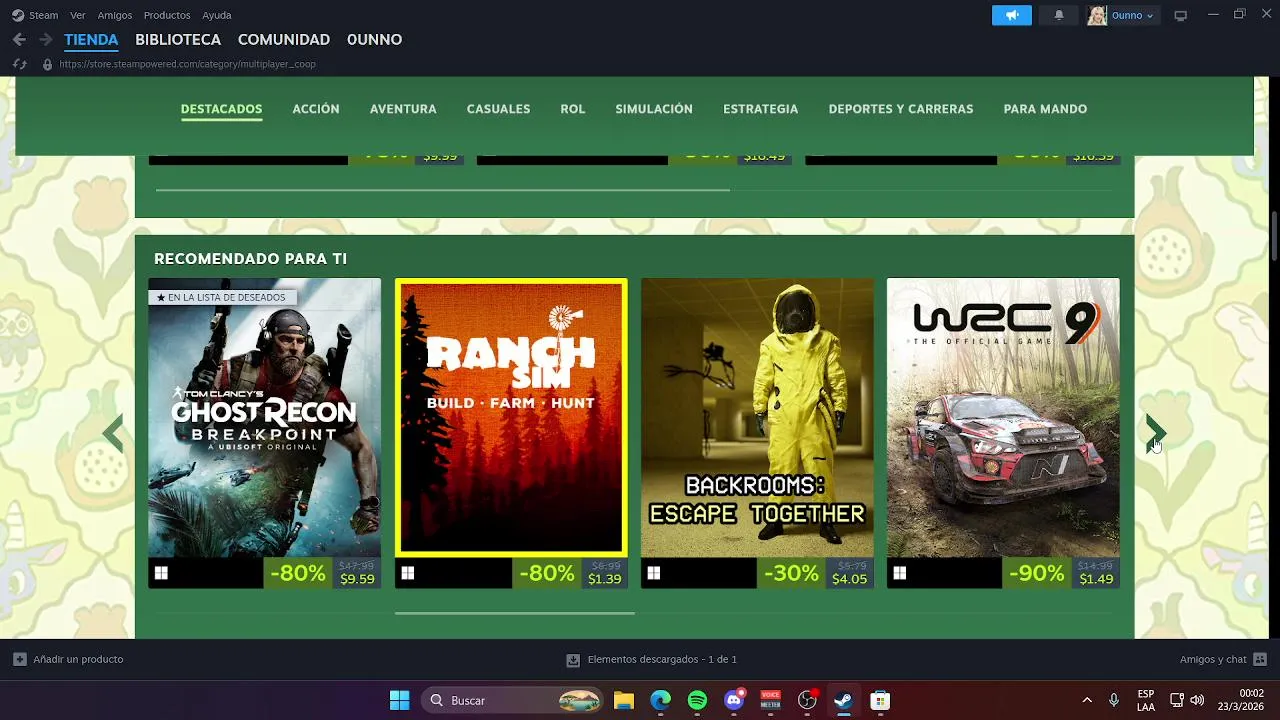Screen dimensions: 1280x720
Task: Open the volume control in system tray
Action: pyautogui.click(x=1197, y=700)
